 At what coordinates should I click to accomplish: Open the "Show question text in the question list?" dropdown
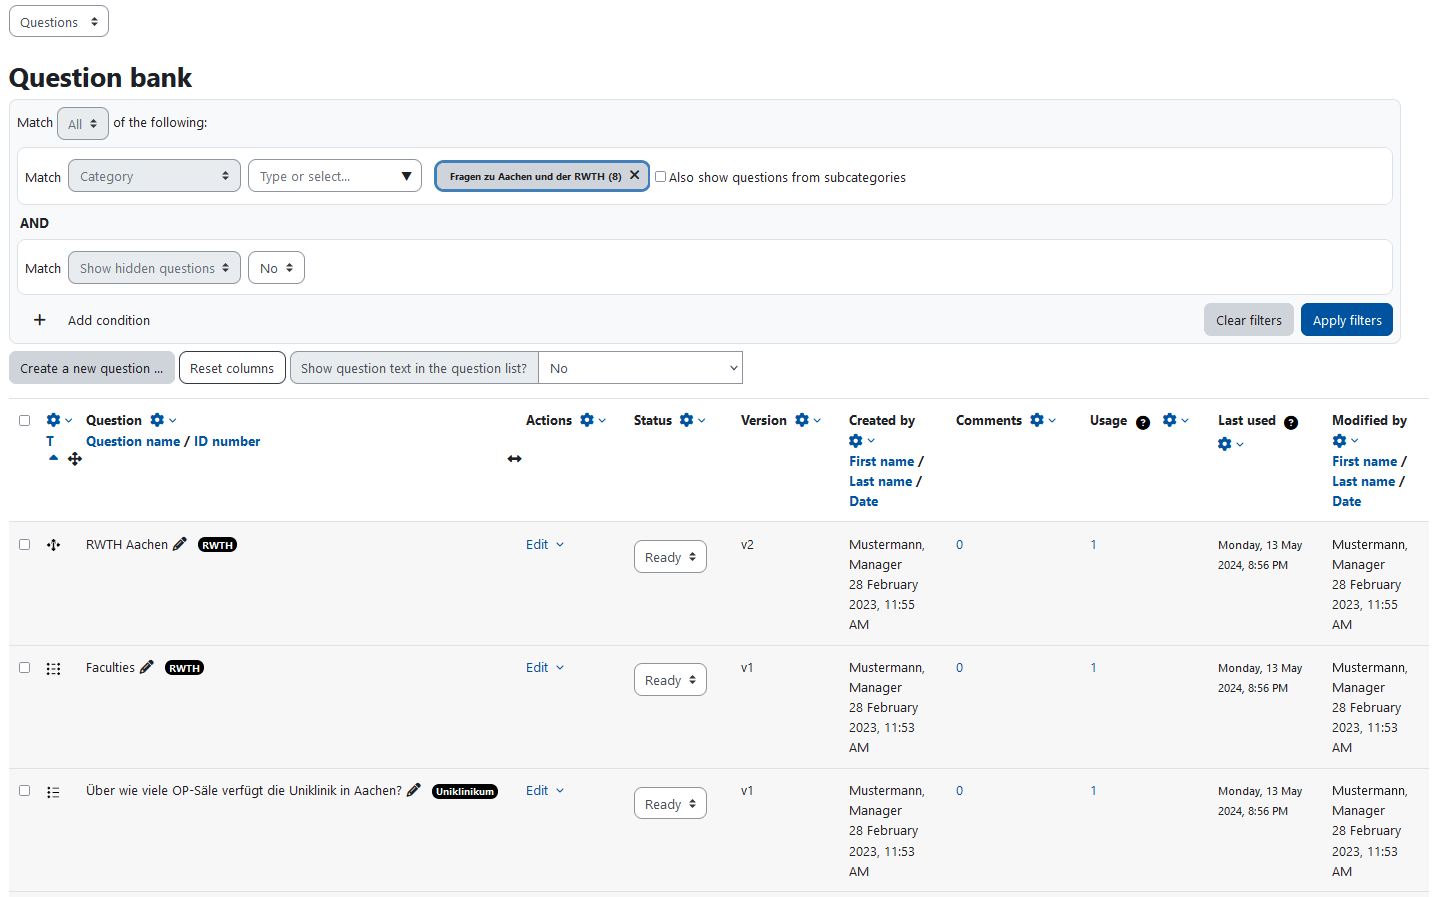tap(640, 367)
